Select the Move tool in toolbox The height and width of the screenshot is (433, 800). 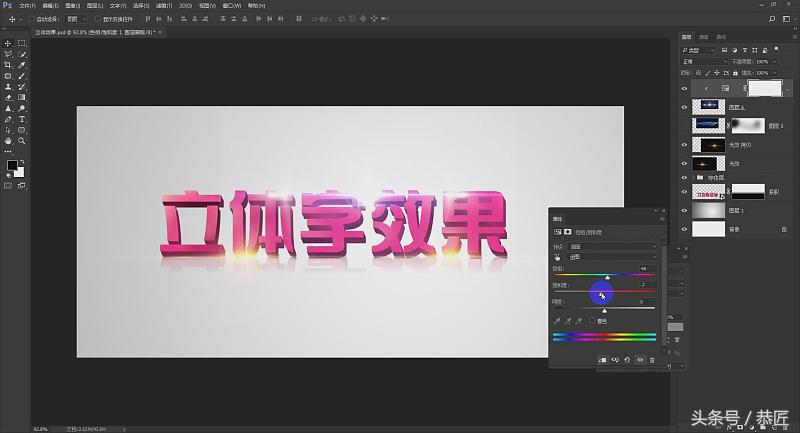point(8,43)
